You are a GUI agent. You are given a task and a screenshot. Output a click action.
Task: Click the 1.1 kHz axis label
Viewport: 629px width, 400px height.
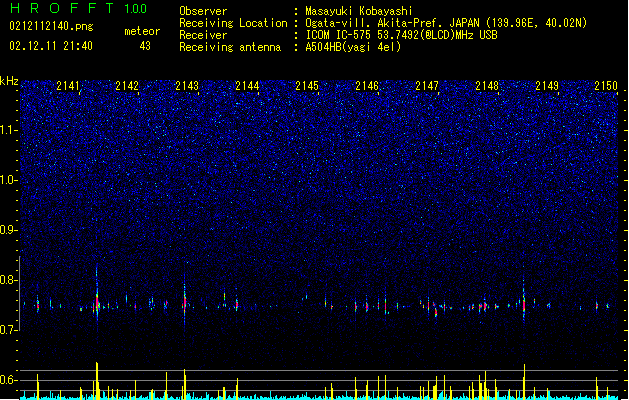tap(8, 130)
